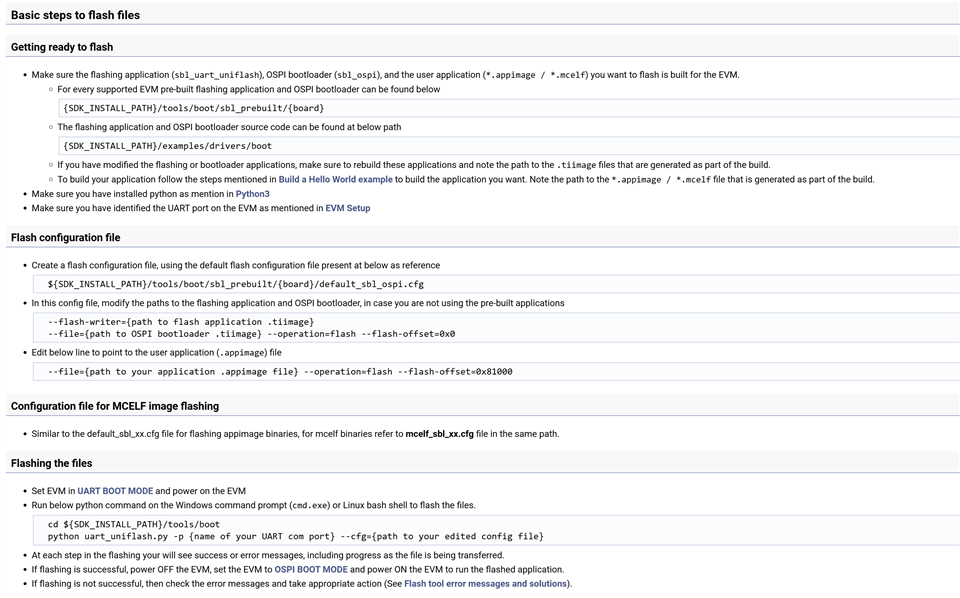Image resolution: width=960 pixels, height=598 pixels.
Task: Click the --flash-offset=0x81000 code line
Action: (x=280, y=372)
